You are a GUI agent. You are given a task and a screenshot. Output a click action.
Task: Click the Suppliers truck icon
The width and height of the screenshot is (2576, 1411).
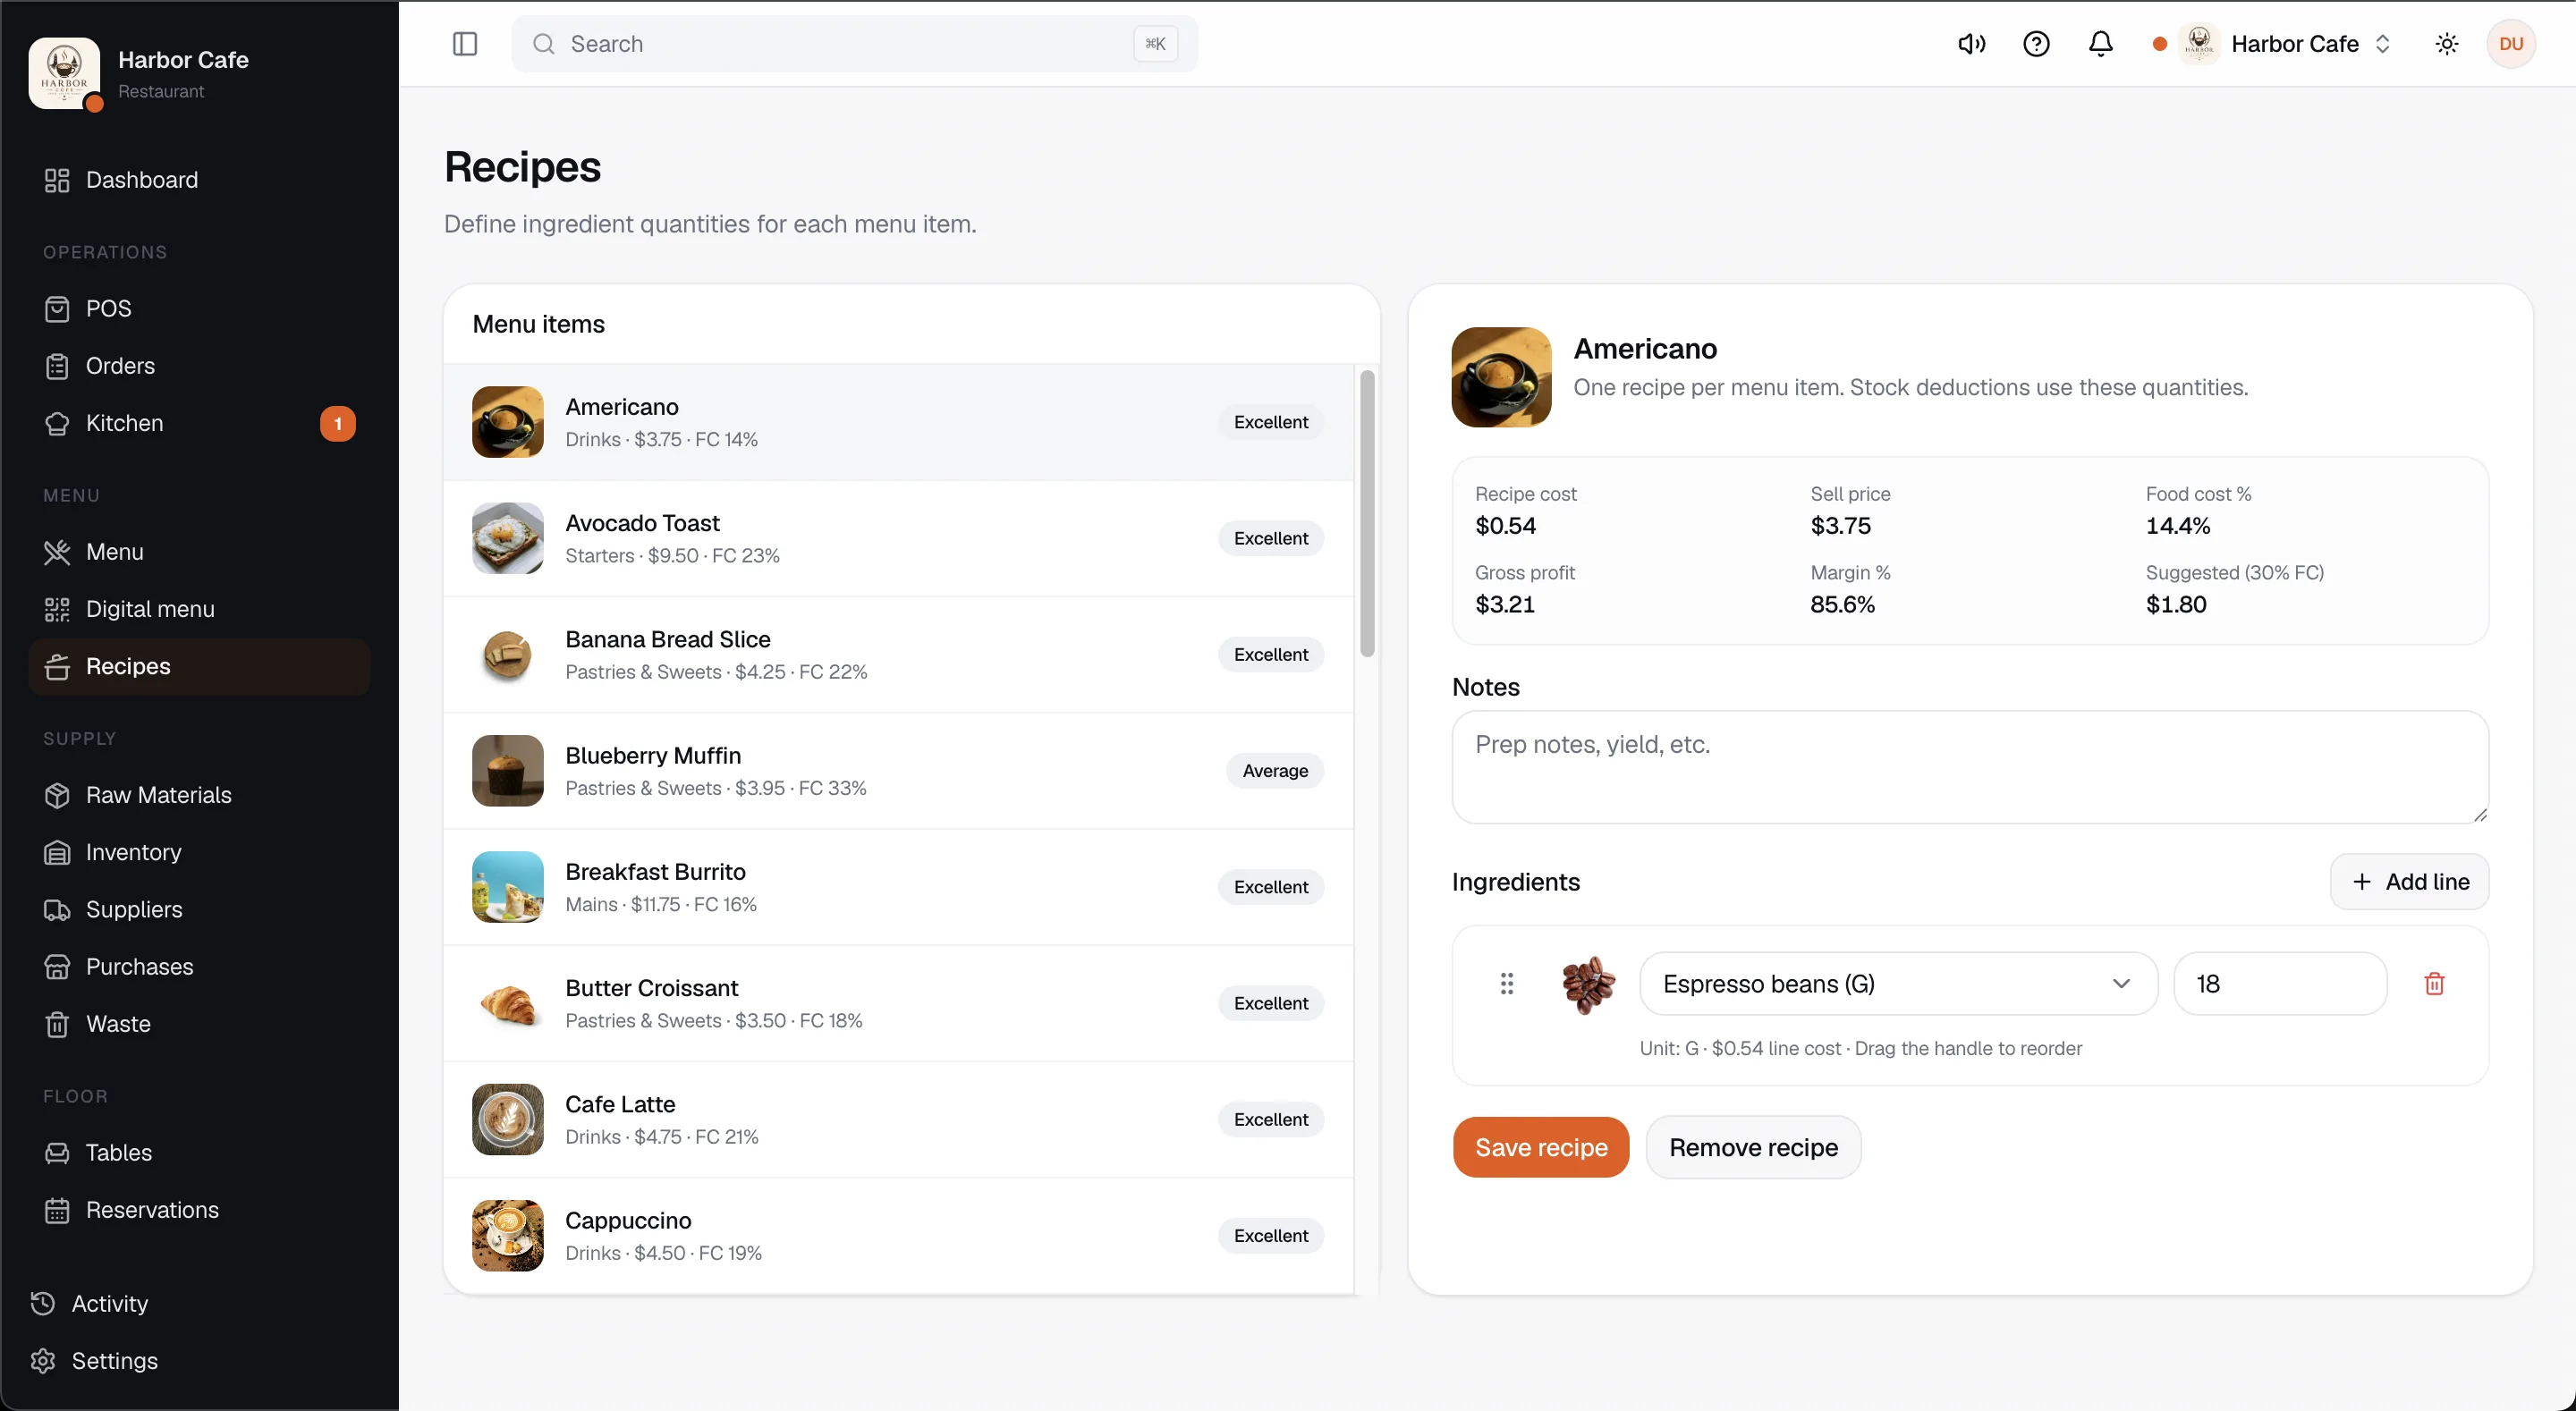pyautogui.click(x=57, y=910)
